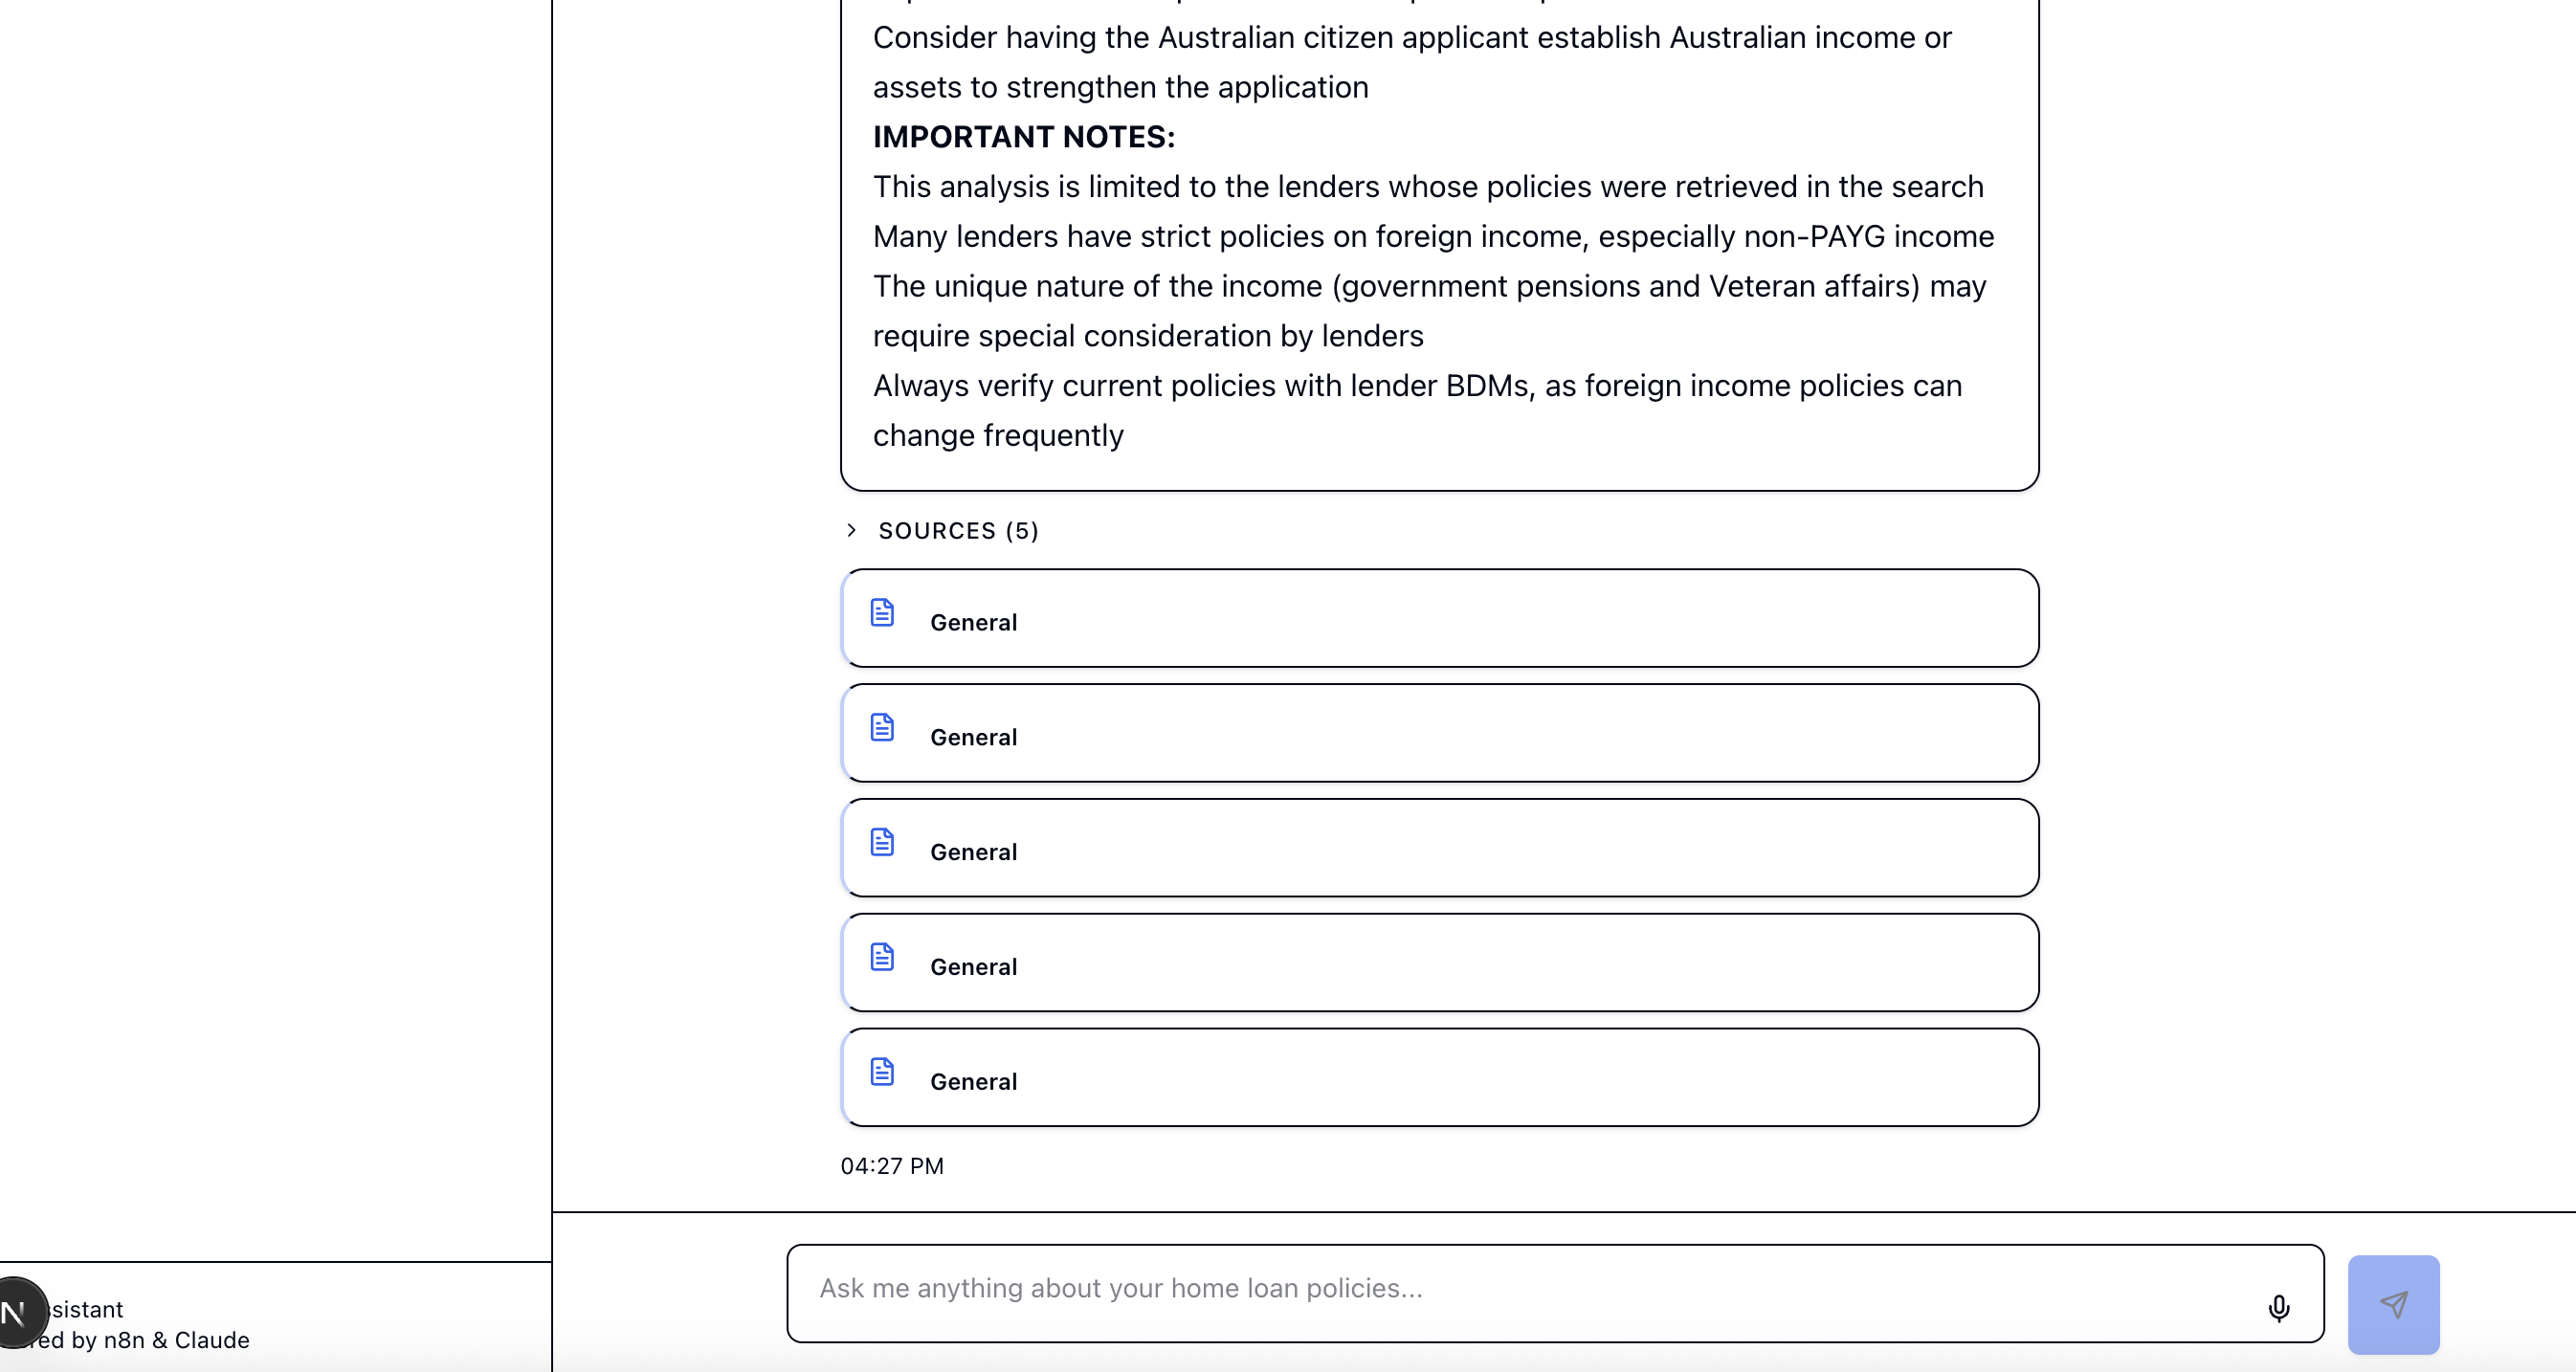Click the line about verifying policies with BDMs
The height and width of the screenshot is (1372, 2576).
click(x=1418, y=410)
